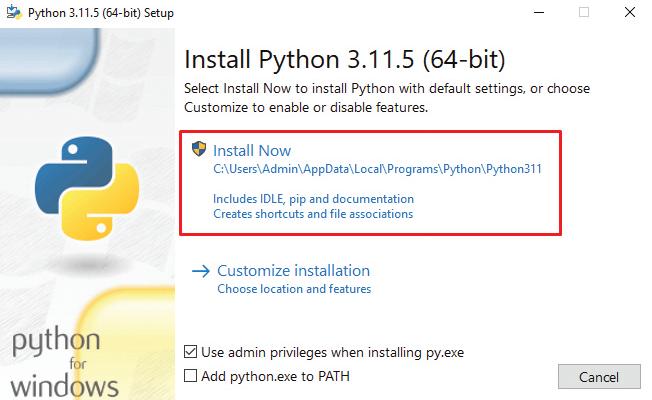
Task: Minimize the Python Setup window
Action: coord(539,12)
